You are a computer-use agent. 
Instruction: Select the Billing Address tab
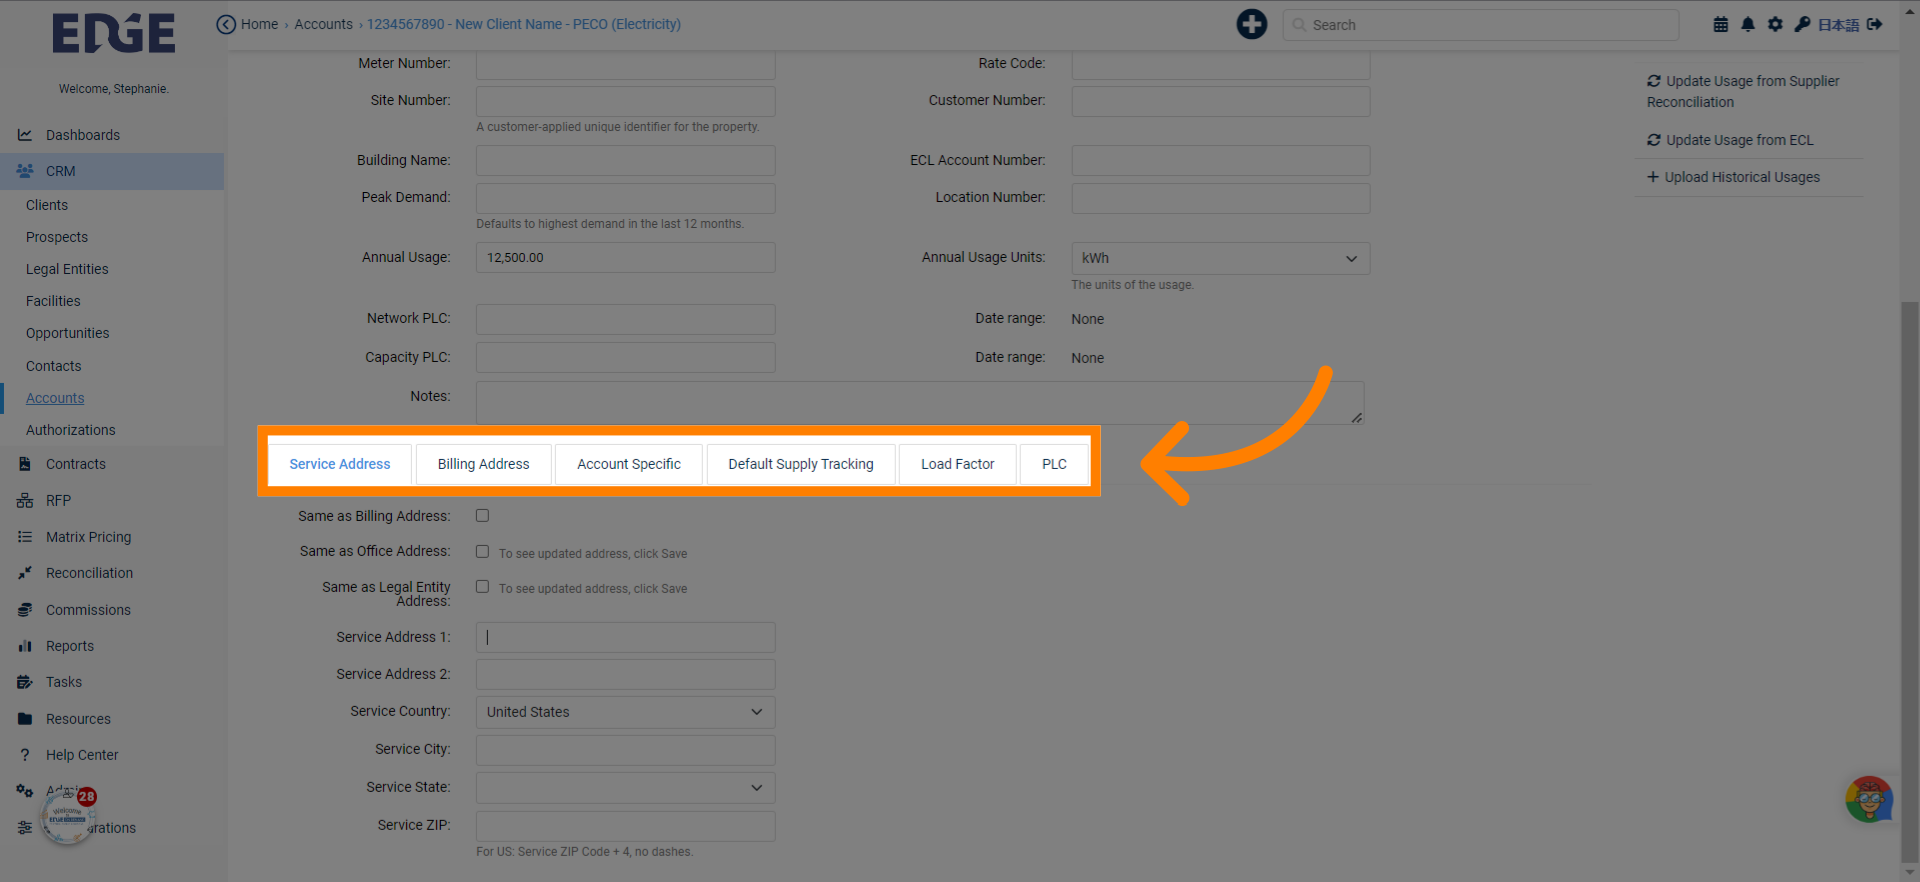pyautogui.click(x=484, y=464)
